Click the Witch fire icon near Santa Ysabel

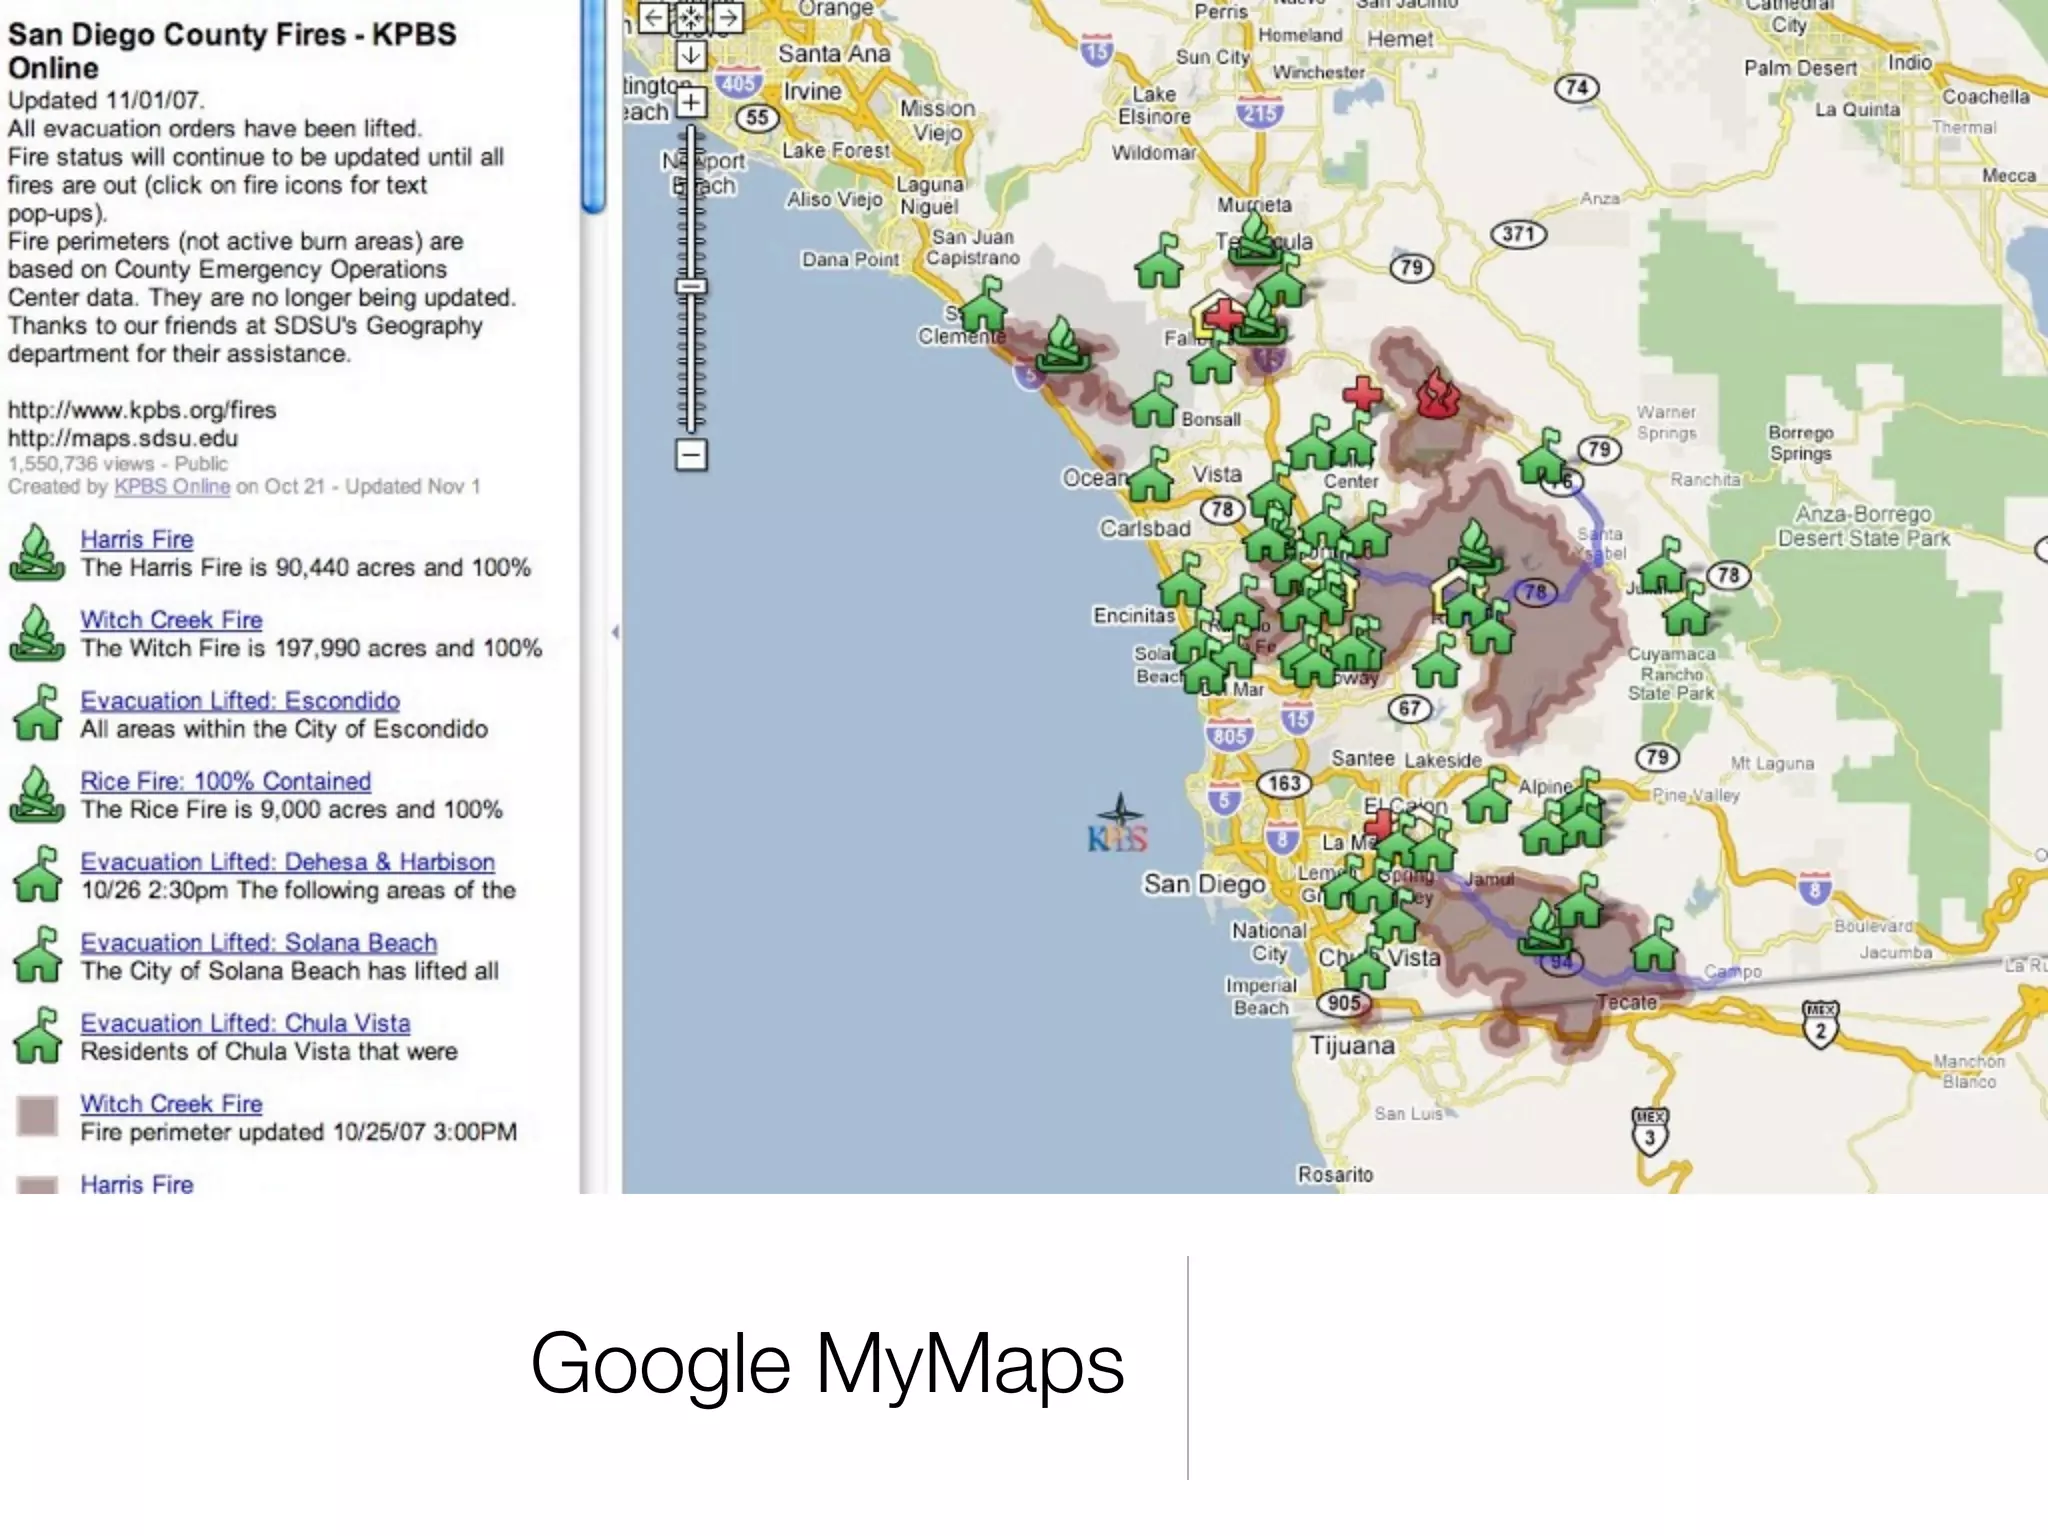1475,547
